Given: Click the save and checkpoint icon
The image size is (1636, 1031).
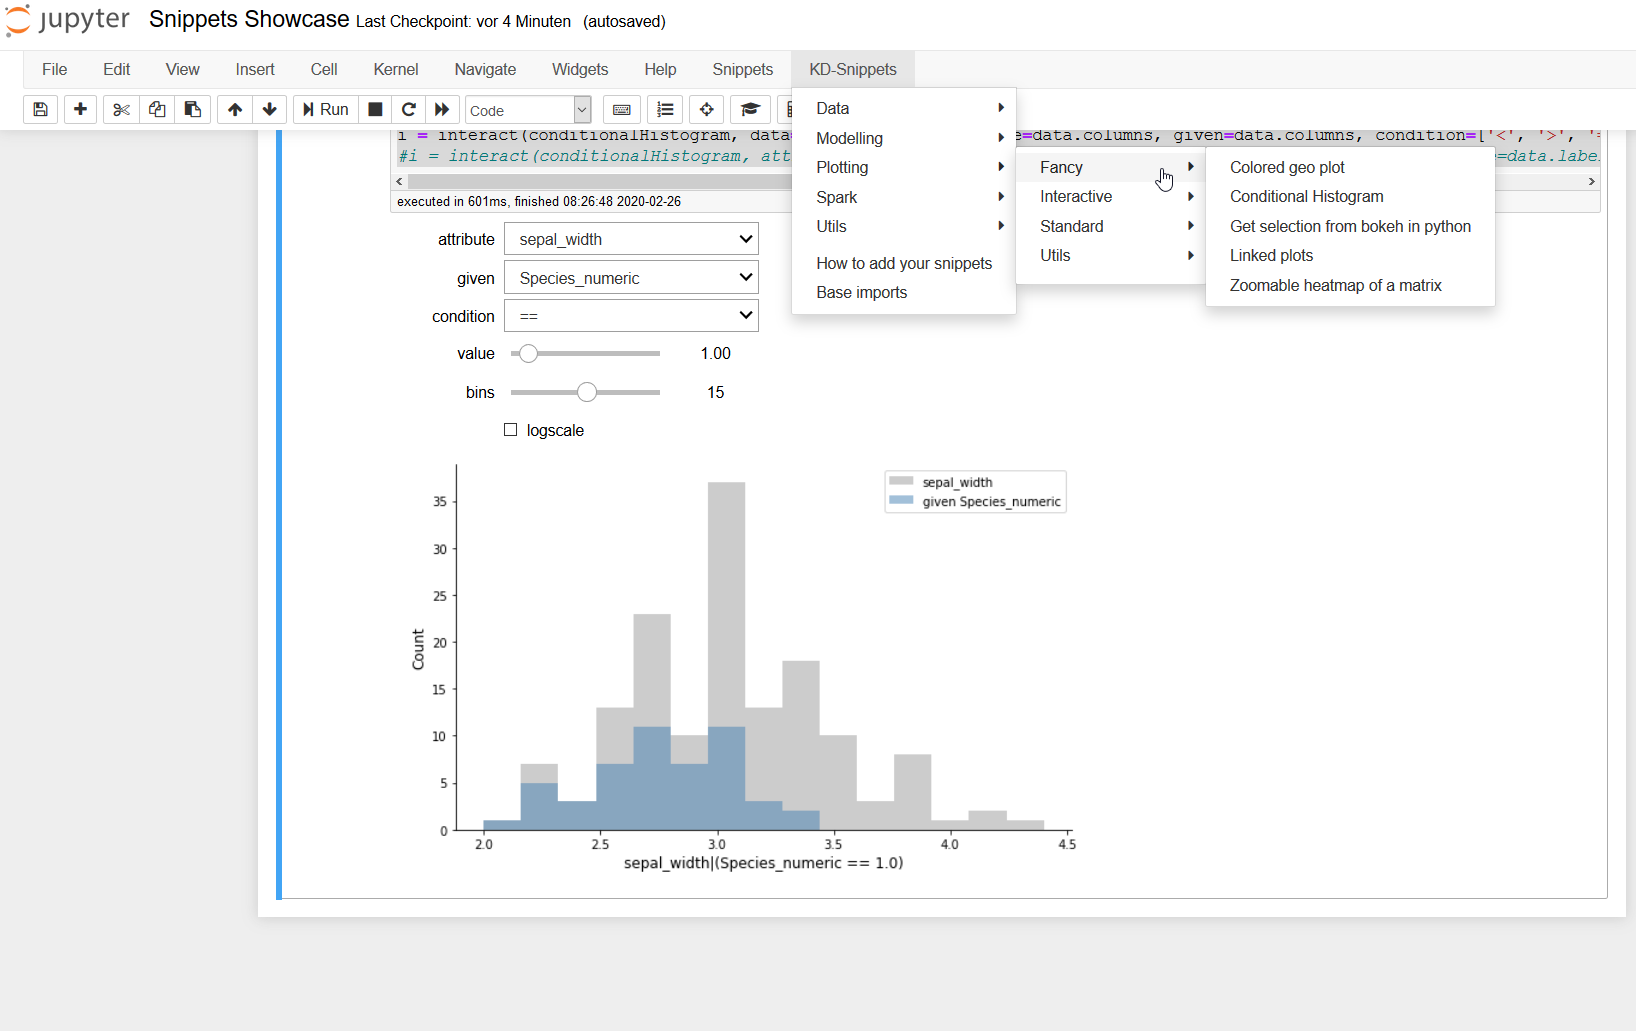Looking at the screenshot, I should point(40,109).
